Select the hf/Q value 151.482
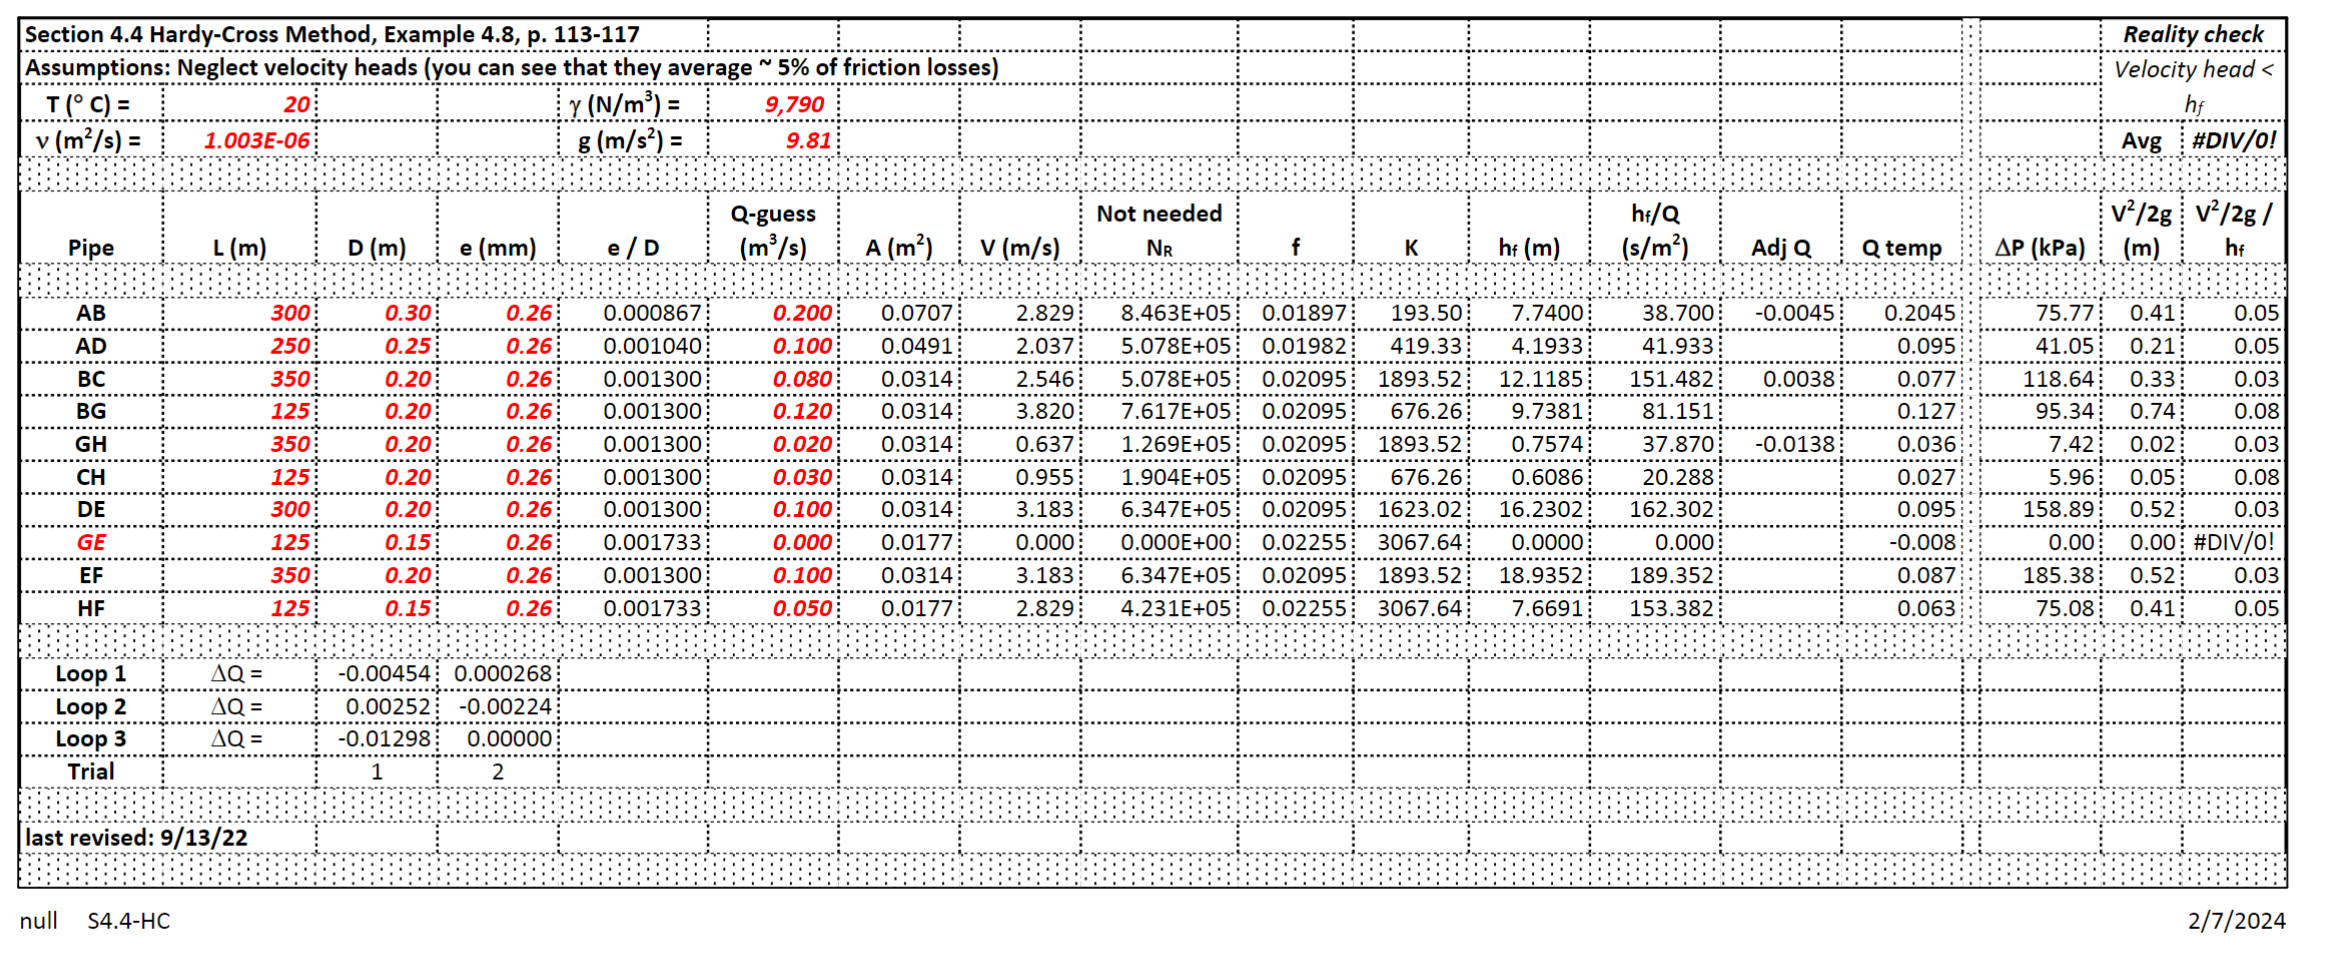 (x=1672, y=379)
